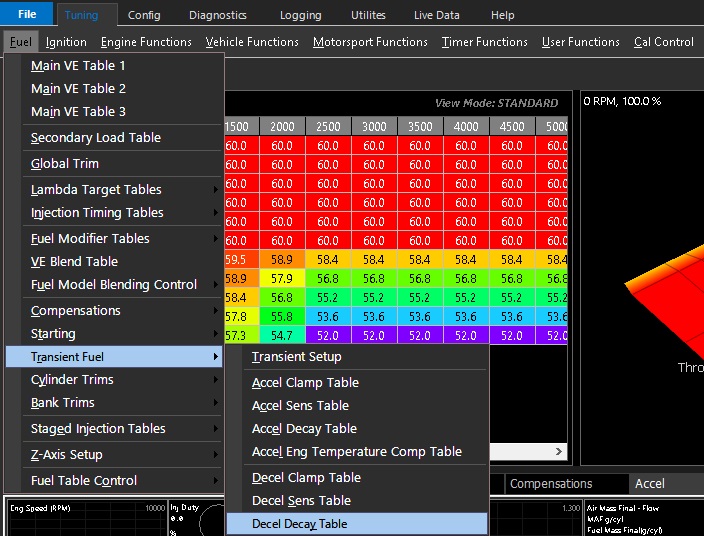Open Accel Eng Temperature Comp Table
This screenshot has height=536, width=704.
357,451
